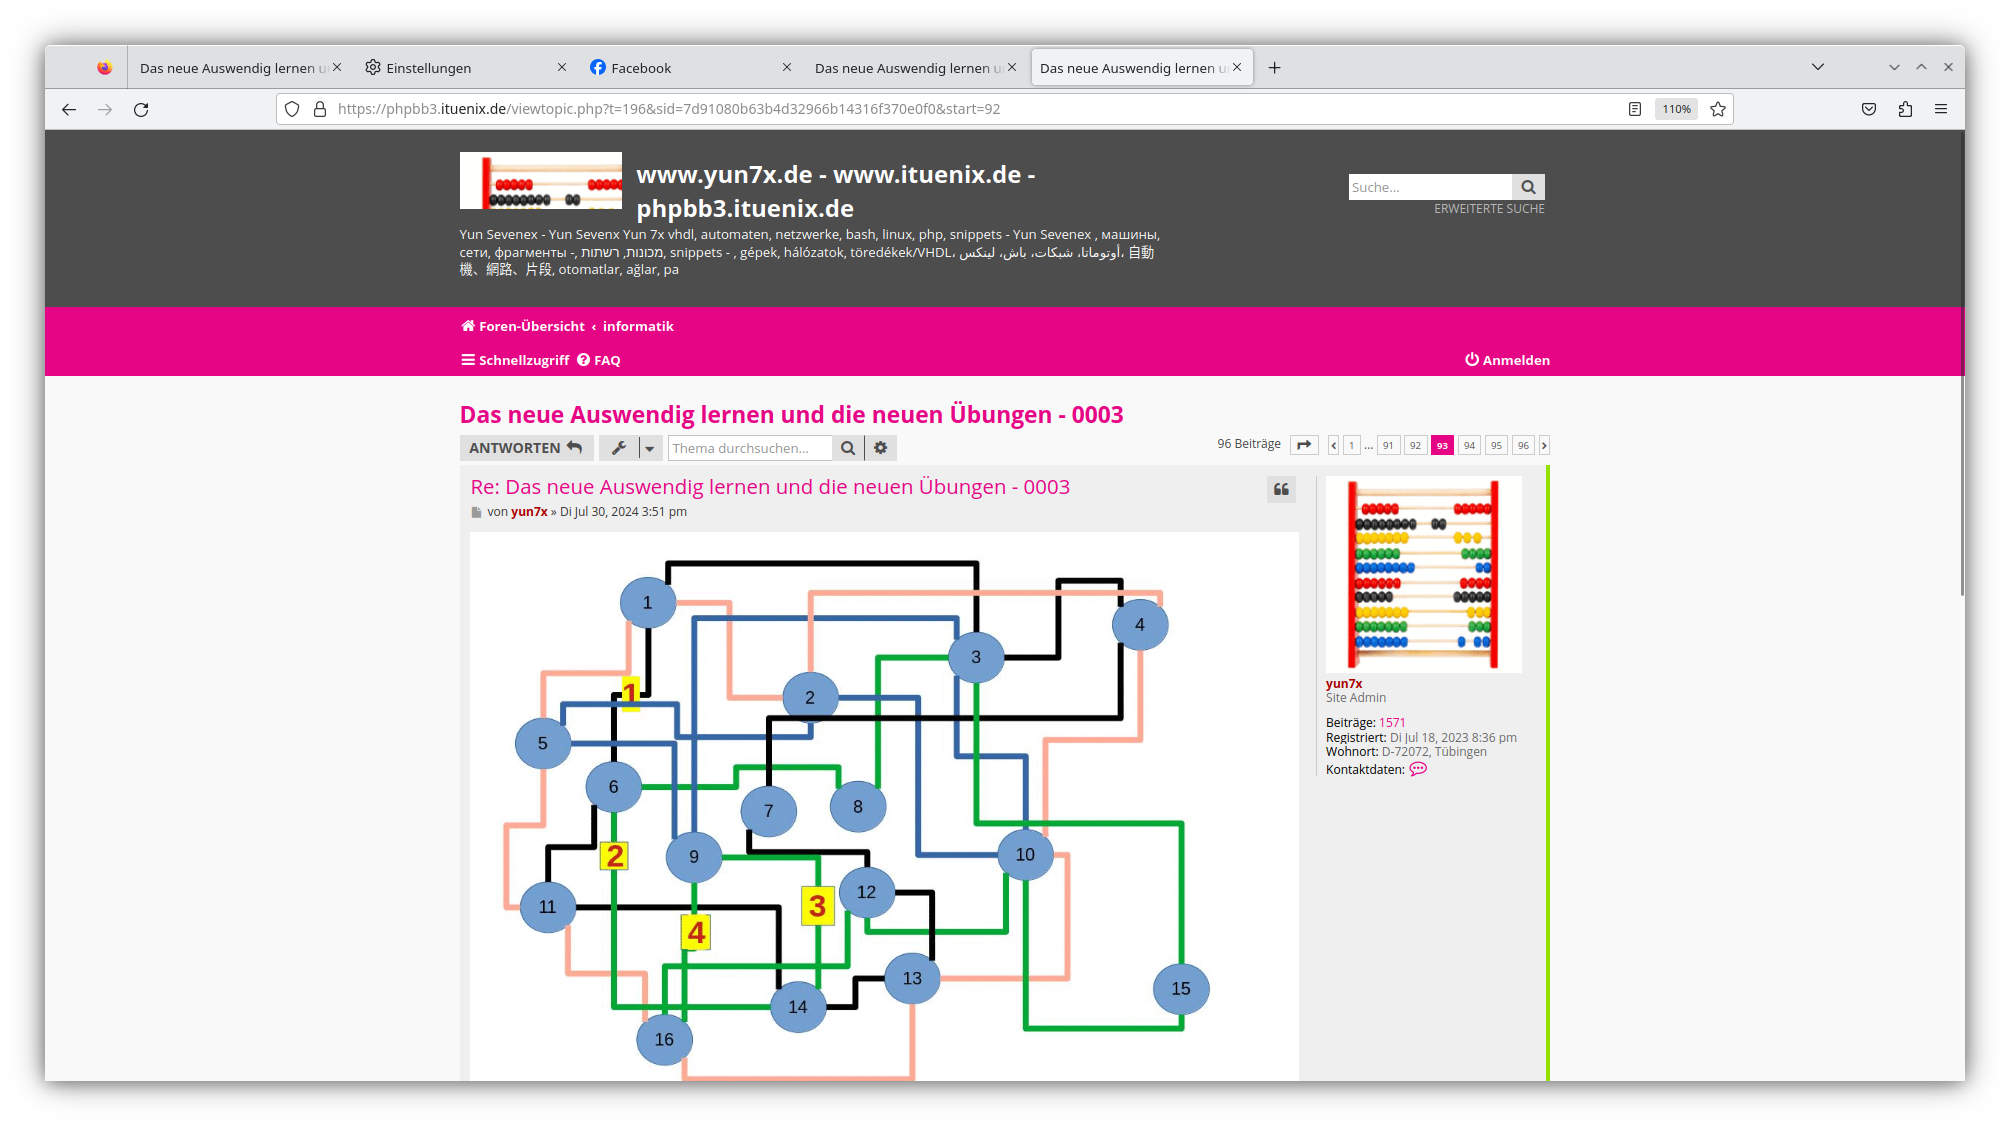
Task: Click the 110% zoom level indicator
Action: 1676,109
